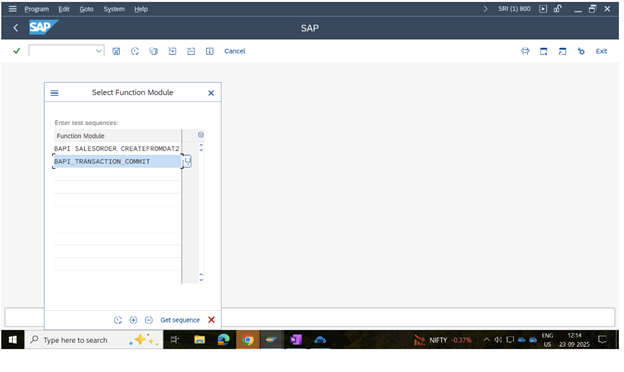Open table settings gear icon
This screenshot has width=624, height=372.
tap(201, 135)
